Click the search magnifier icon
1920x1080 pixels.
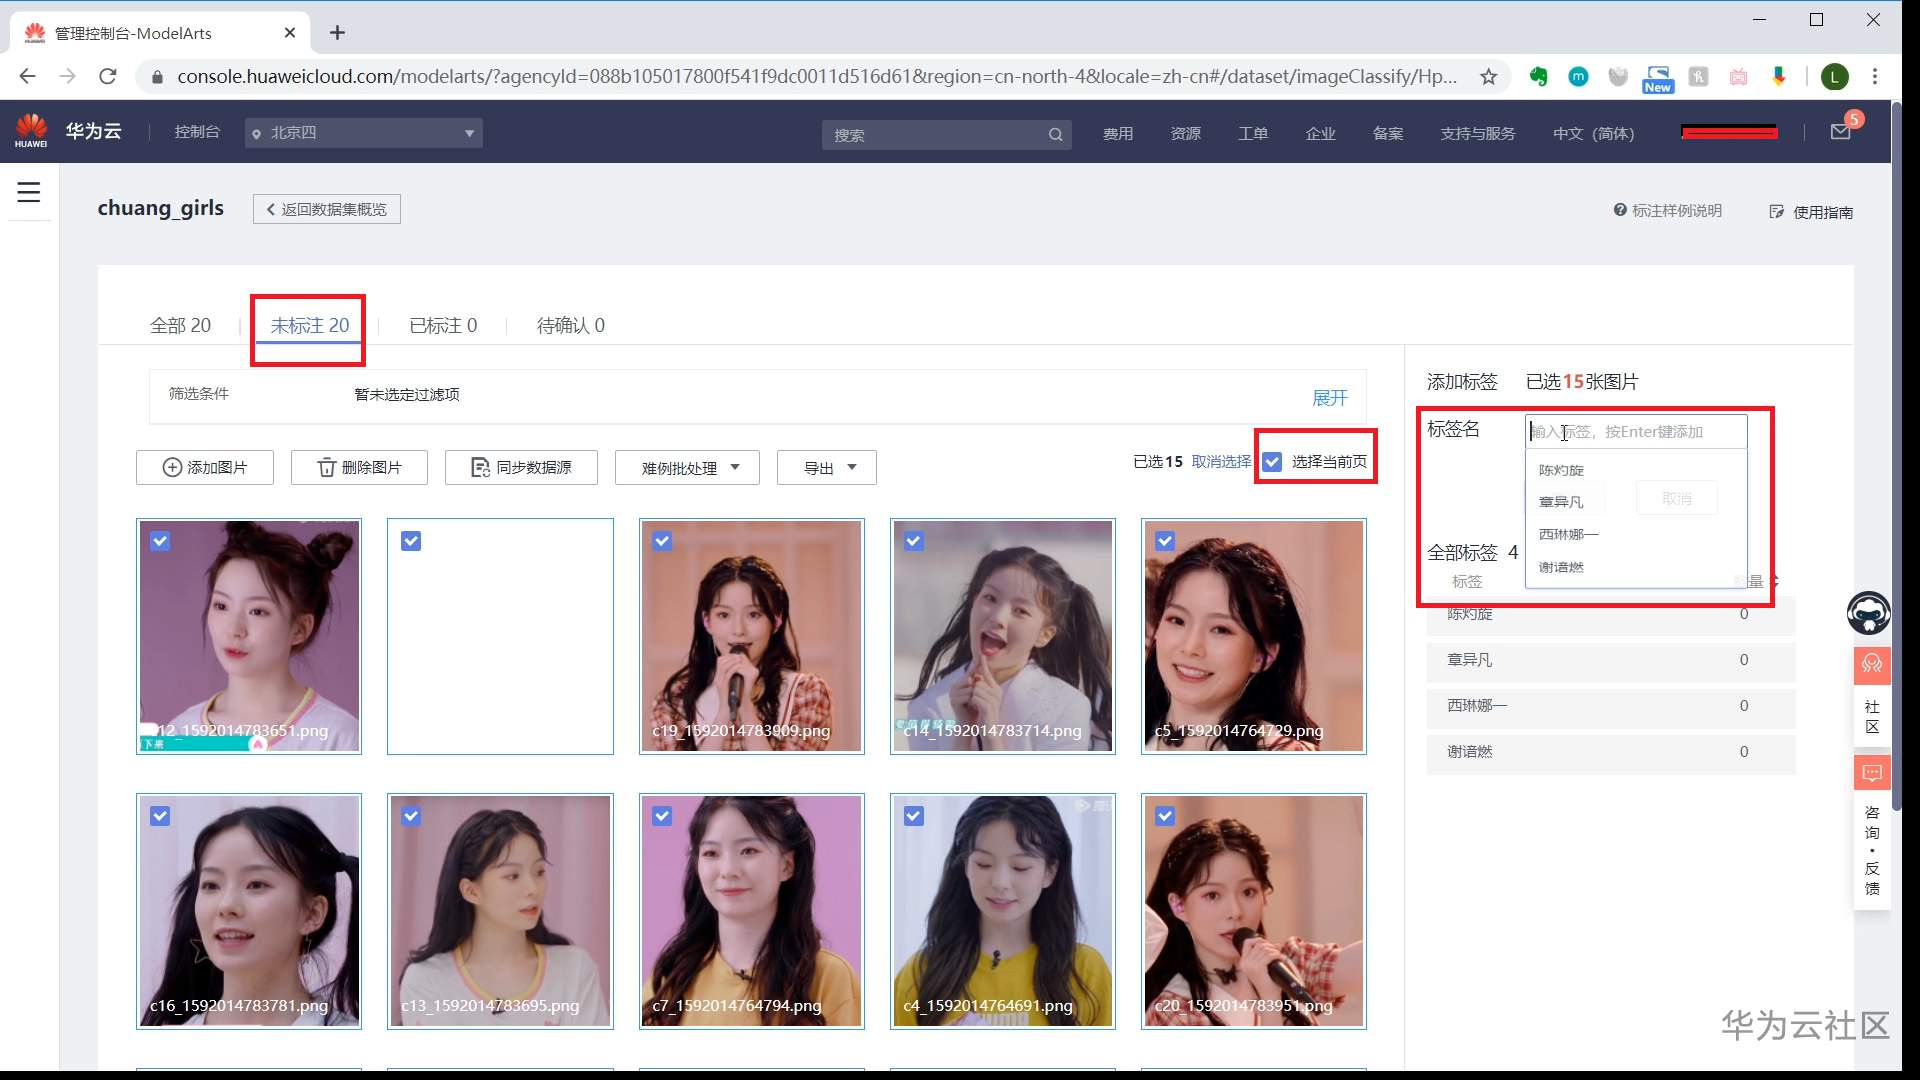tap(1055, 135)
